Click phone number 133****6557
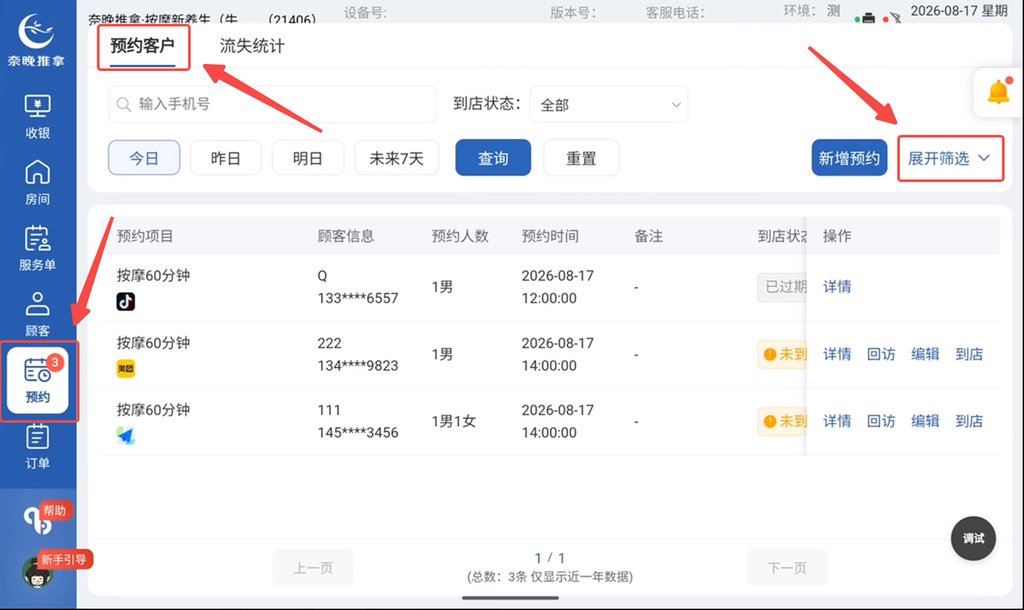 tap(358, 298)
